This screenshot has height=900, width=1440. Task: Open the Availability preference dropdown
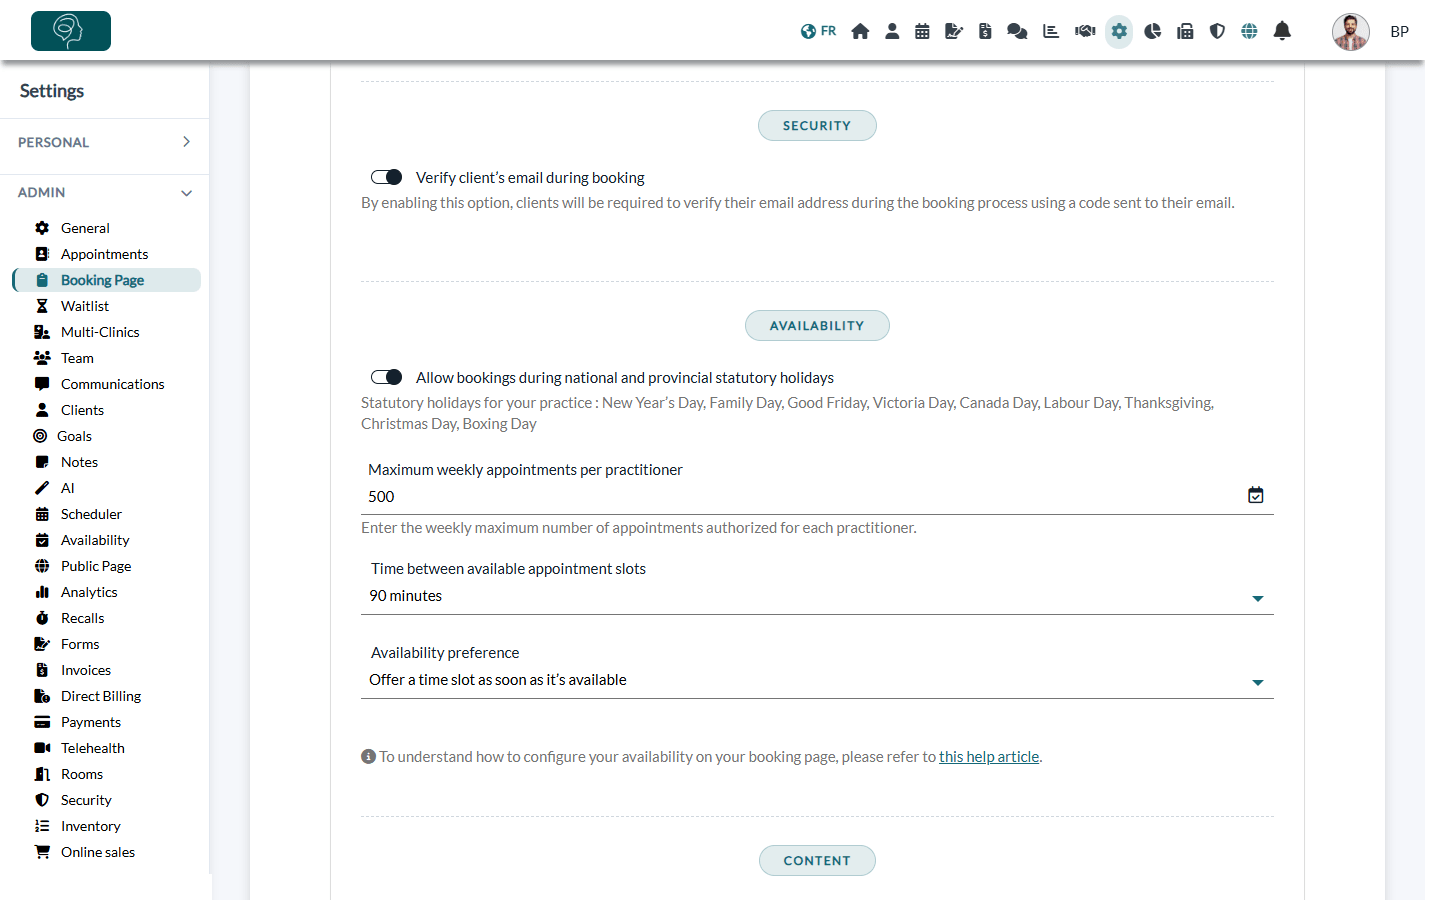817,680
